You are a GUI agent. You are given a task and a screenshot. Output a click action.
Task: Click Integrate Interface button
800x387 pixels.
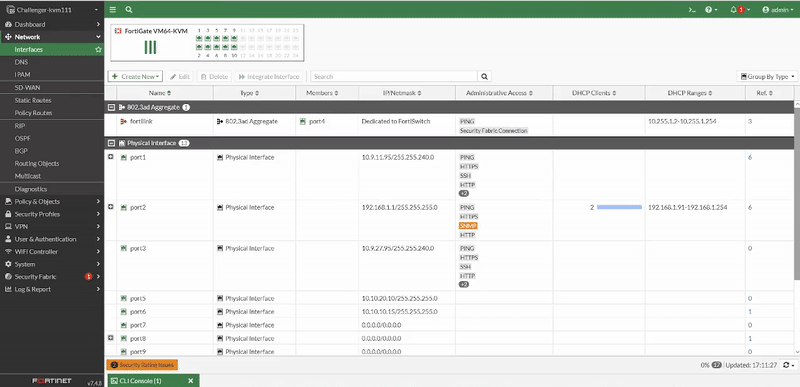click(269, 76)
